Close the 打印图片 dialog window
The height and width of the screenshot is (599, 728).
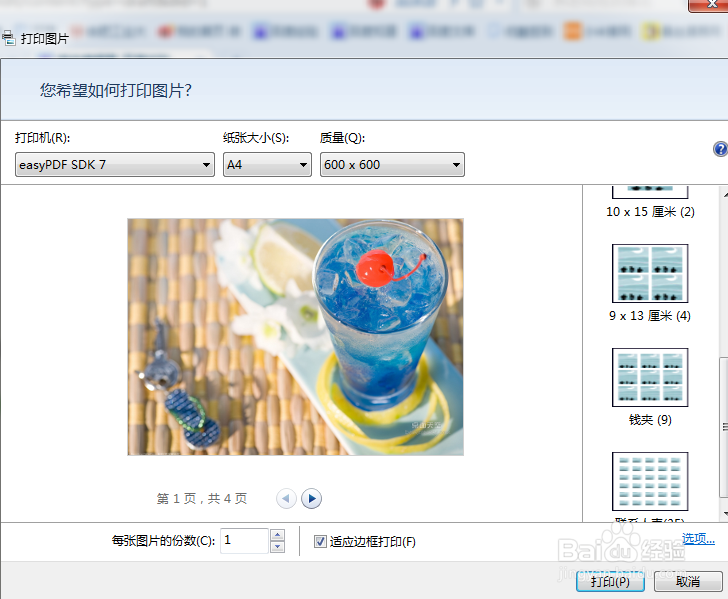710,5
